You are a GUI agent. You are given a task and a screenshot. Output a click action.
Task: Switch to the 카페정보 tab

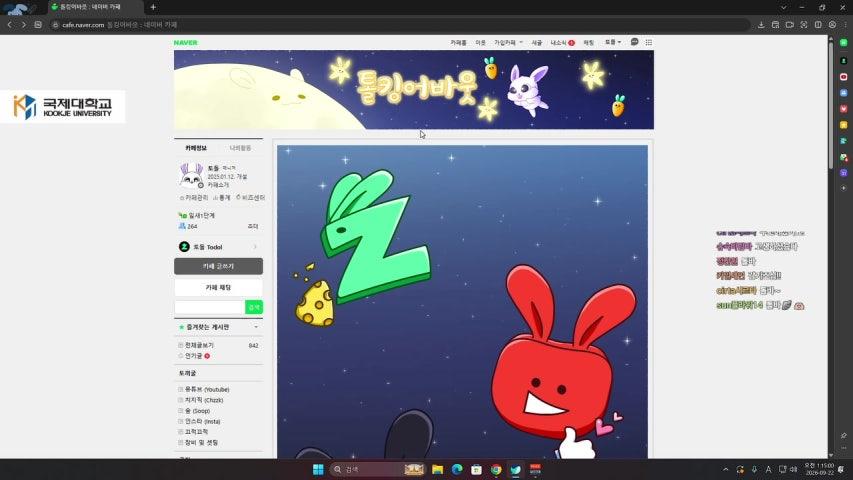click(196, 148)
